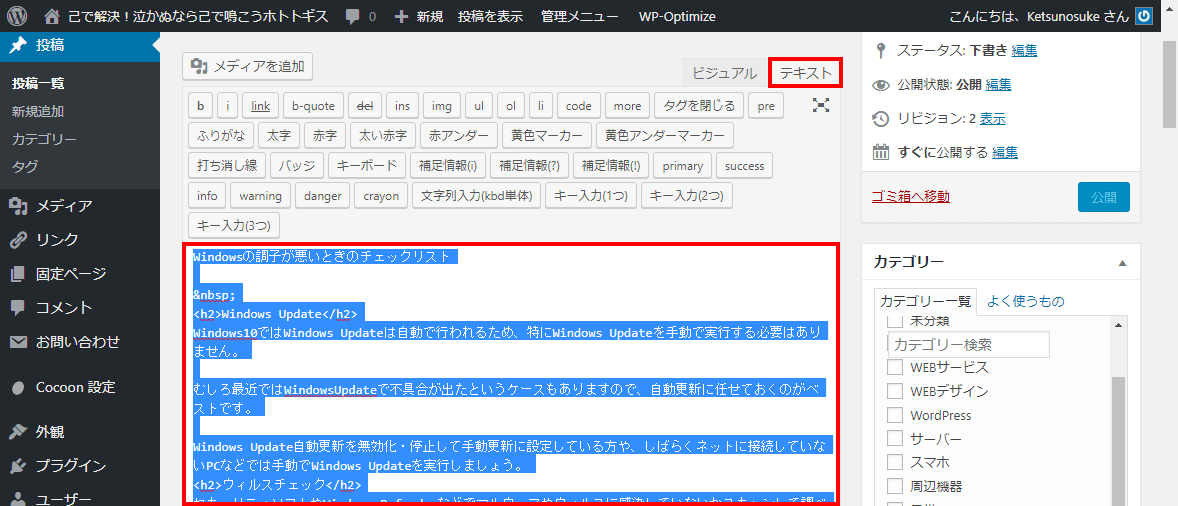This screenshot has width=1178, height=506.
Task: Click the warning quicktag button
Action: 261,196
